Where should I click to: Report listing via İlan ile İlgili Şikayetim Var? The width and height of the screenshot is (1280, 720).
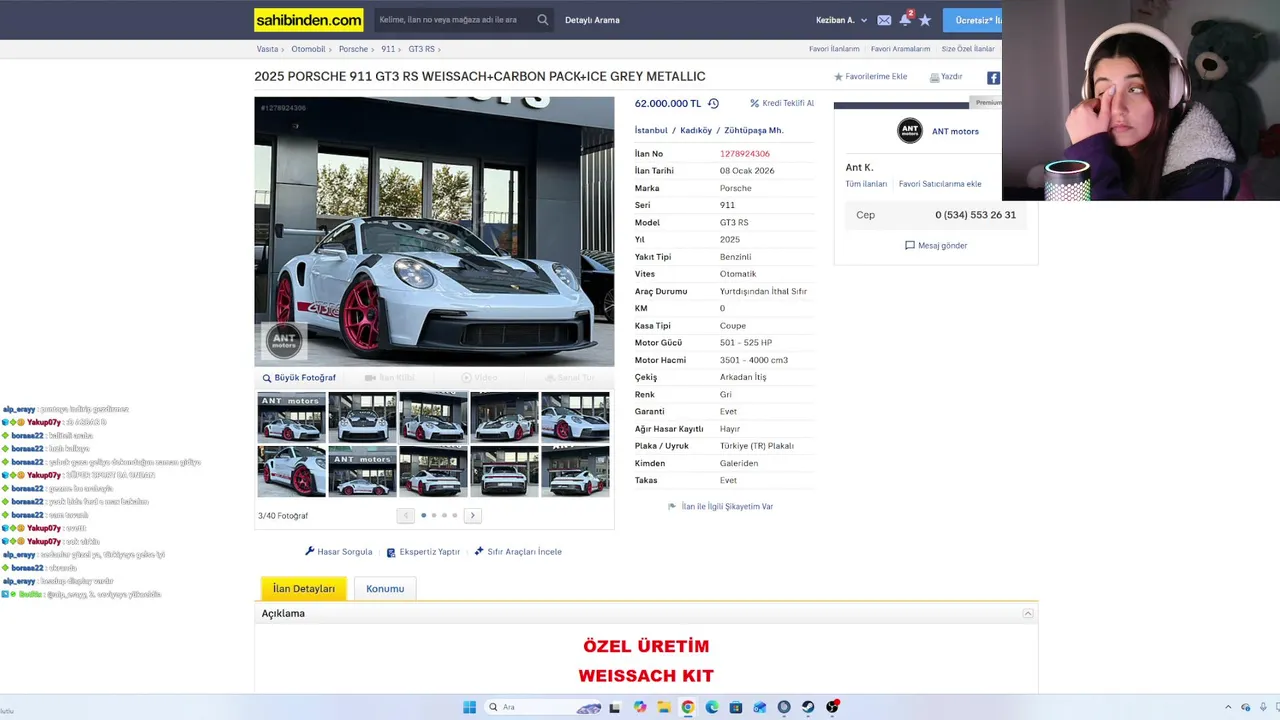pyautogui.click(x=721, y=507)
